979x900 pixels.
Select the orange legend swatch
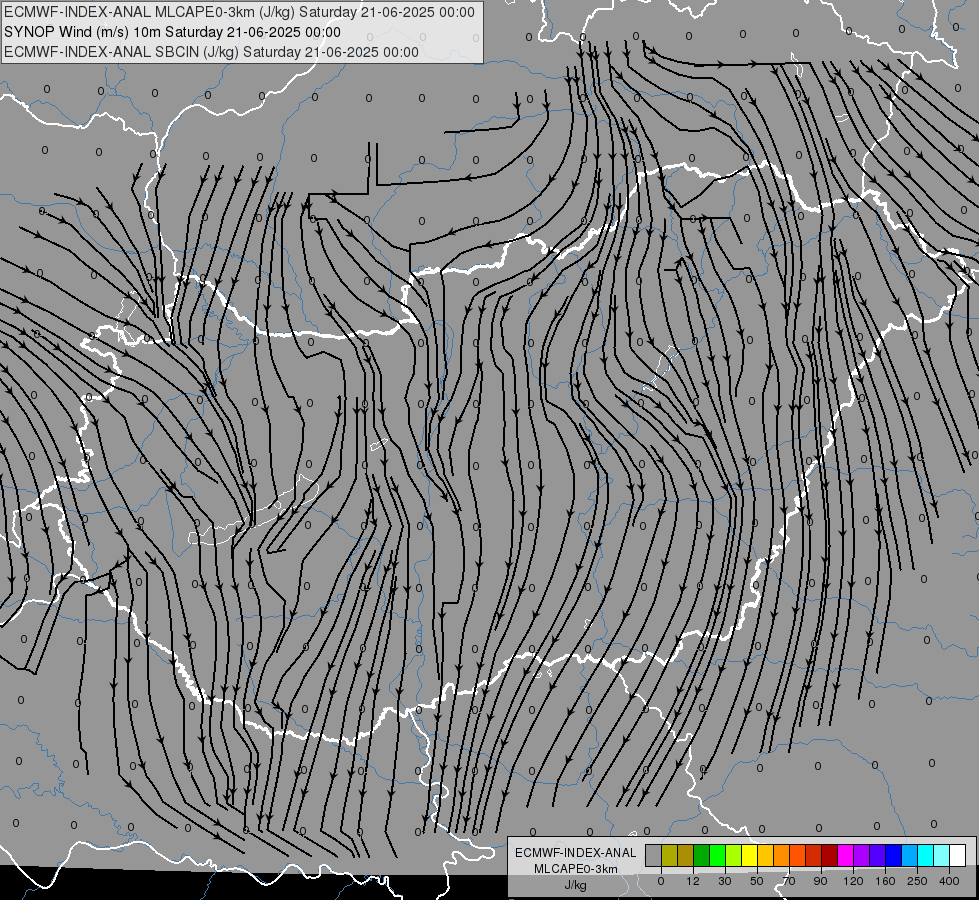point(782,855)
